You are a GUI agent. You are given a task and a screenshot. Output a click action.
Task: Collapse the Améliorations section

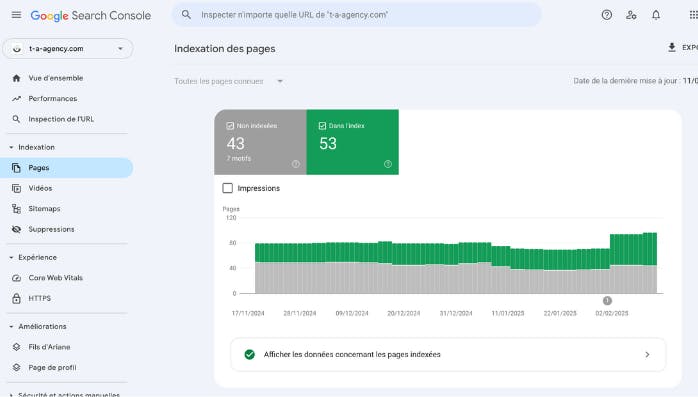pyautogui.click(x=11, y=326)
